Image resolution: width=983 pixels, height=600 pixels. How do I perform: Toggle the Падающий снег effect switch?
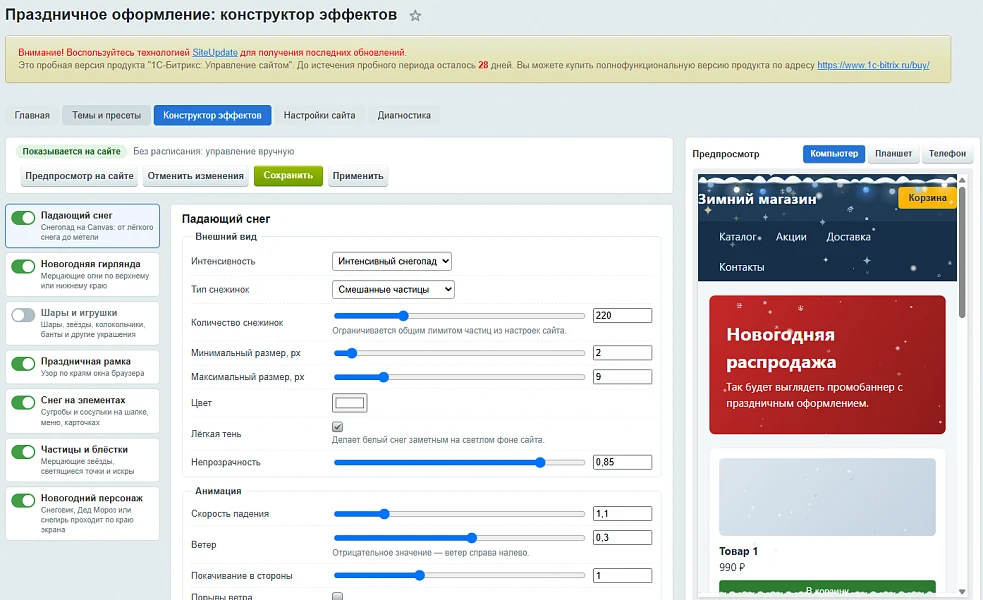[23, 218]
